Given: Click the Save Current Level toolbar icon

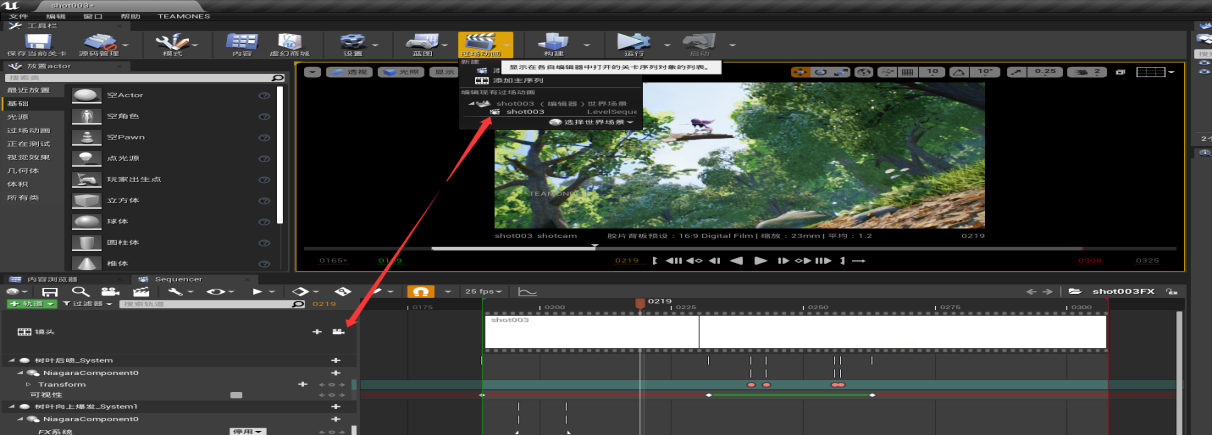Looking at the screenshot, I should (37, 42).
